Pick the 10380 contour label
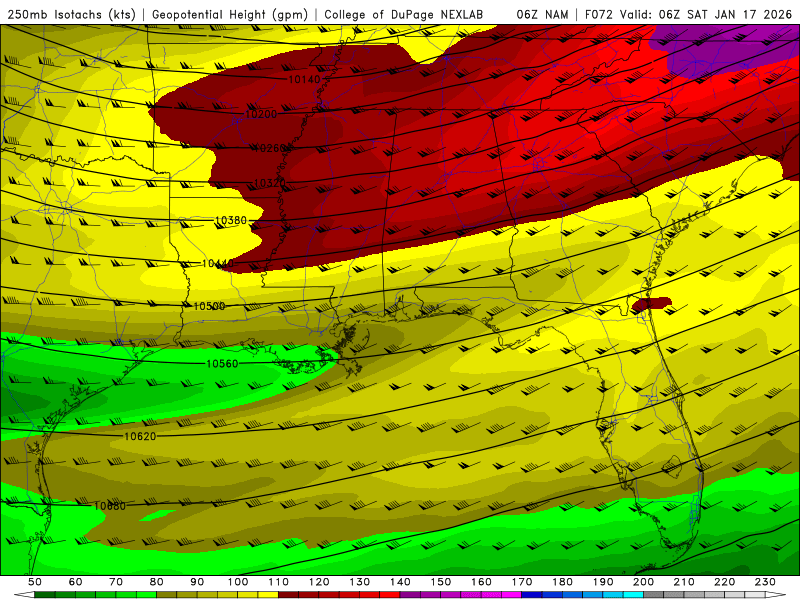Viewport: 800px width, 600px height. [231, 220]
